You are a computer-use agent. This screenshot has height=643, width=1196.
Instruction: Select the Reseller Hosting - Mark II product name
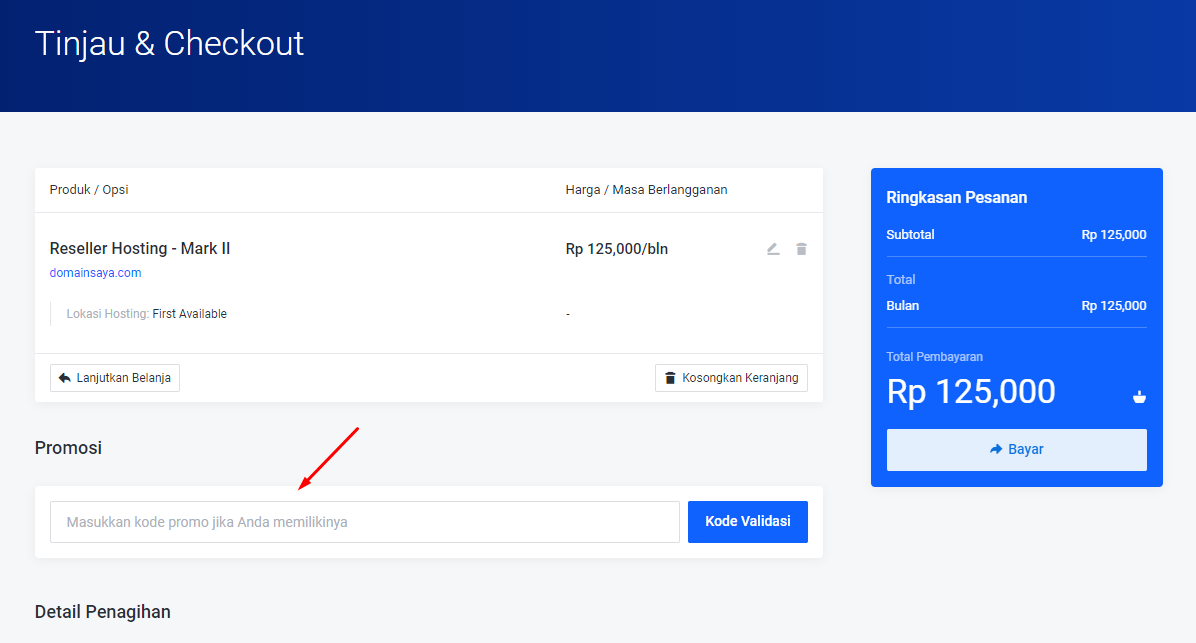click(x=140, y=249)
